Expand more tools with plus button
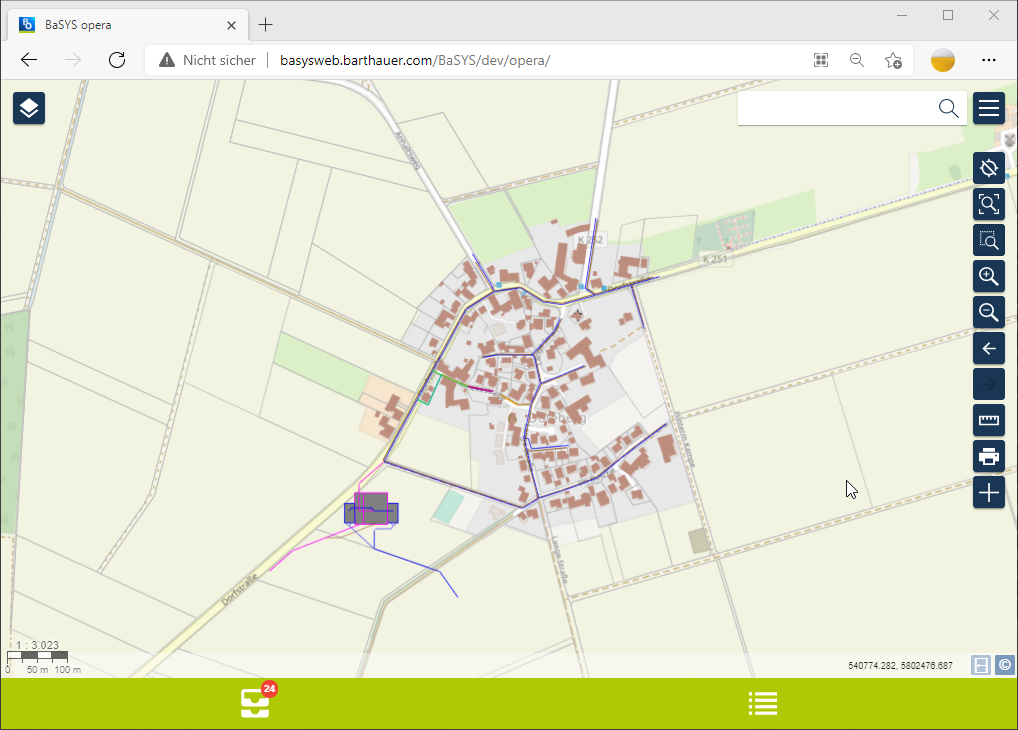The image size is (1018, 730). tap(989, 493)
